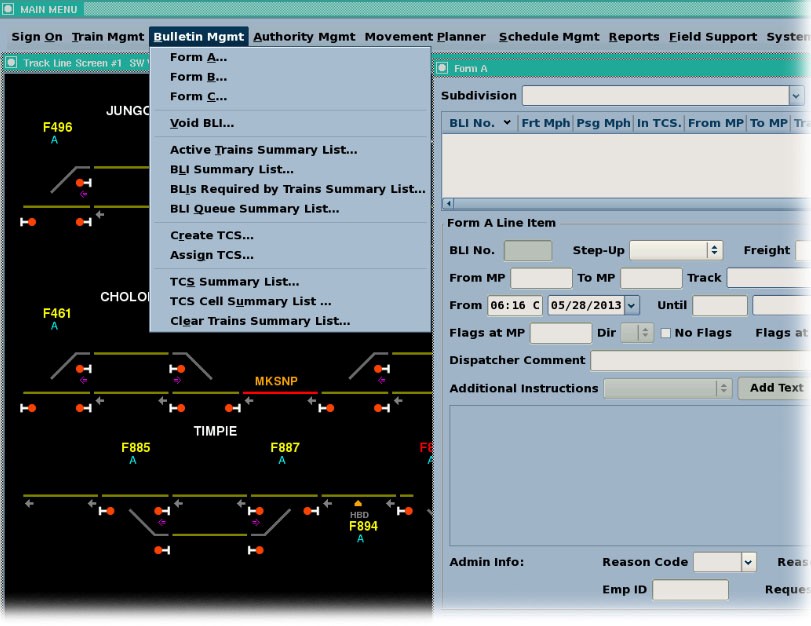Click the F887 signal label

(x=284, y=448)
